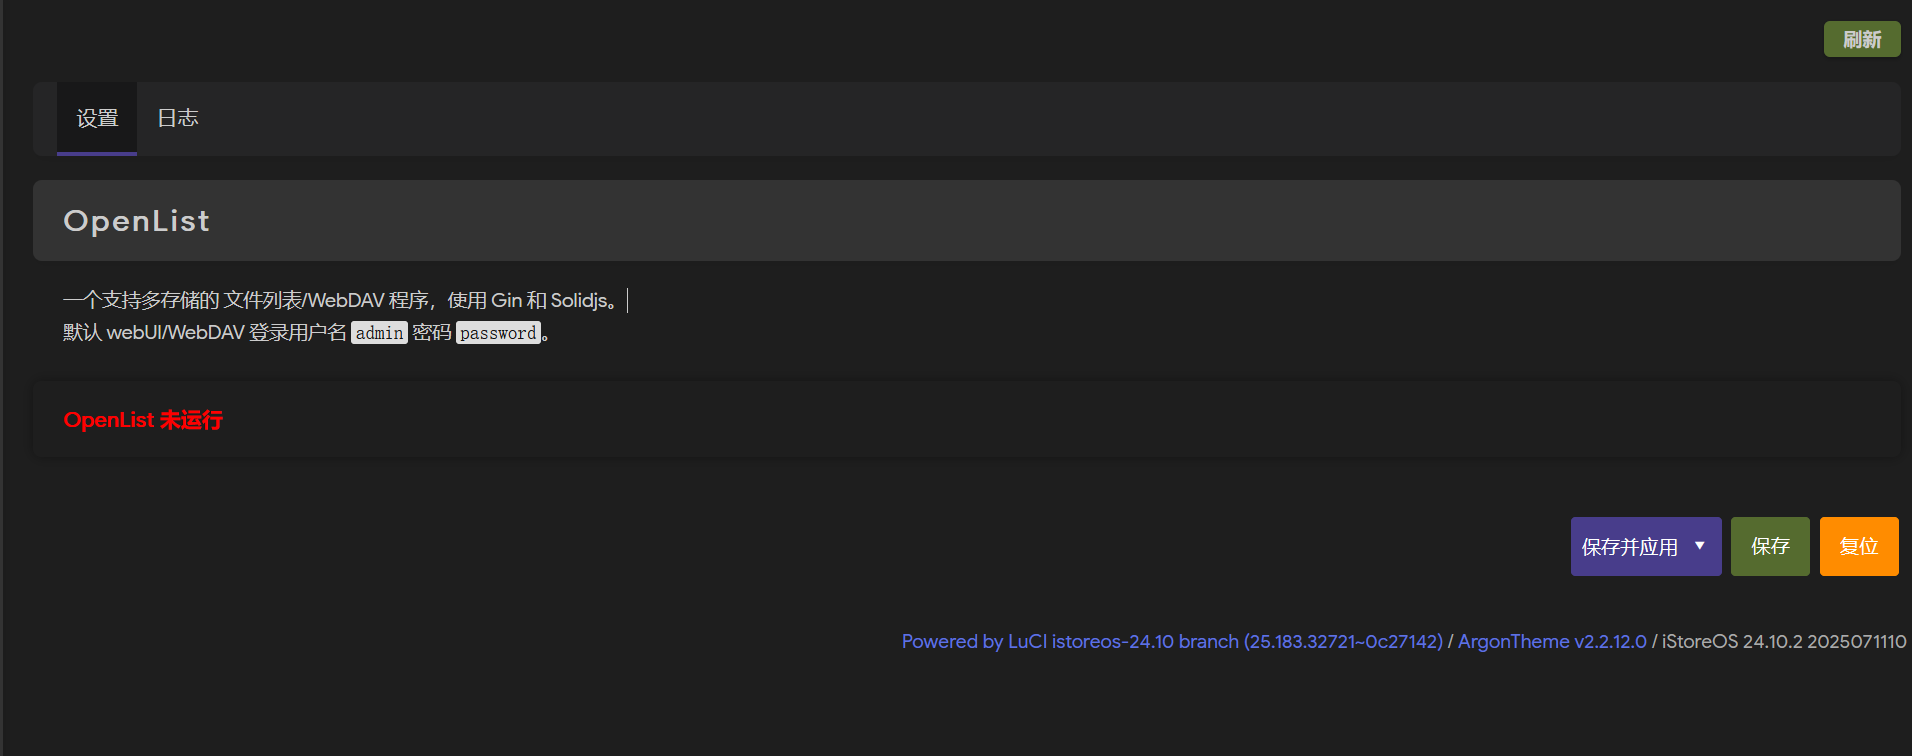Expand the 保存并应用 dropdown arrow

tap(1700, 546)
